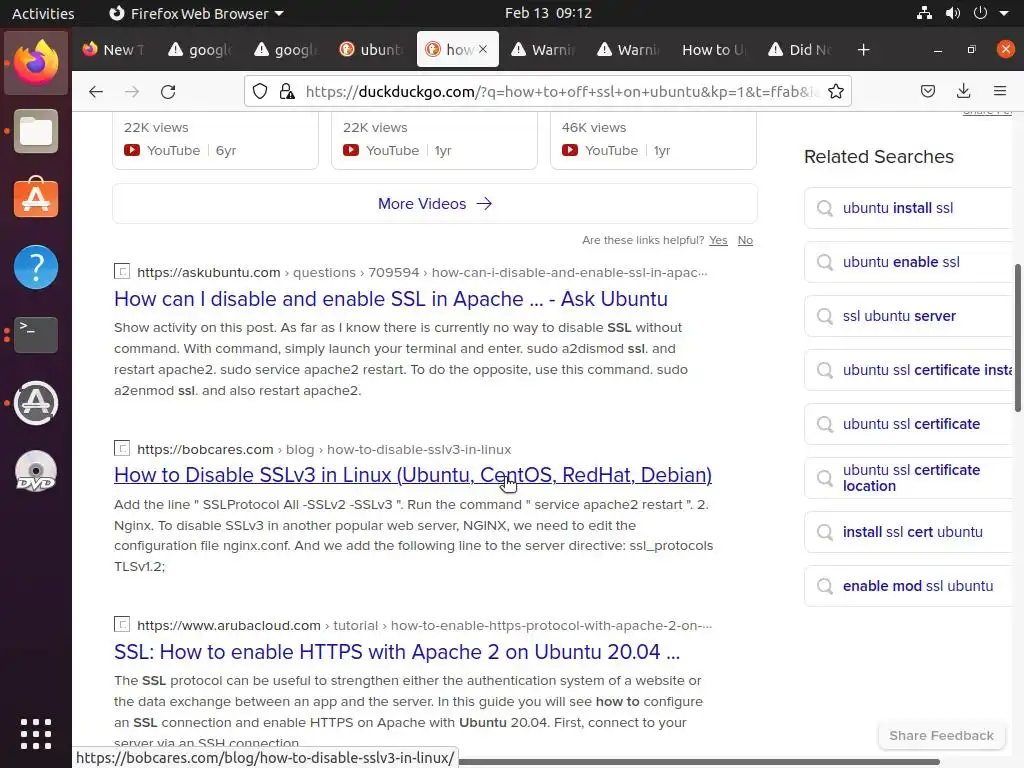Open the Save to Pocket icon
Viewport: 1024px width, 768px height.
pyautogui.click(x=928, y=91)
